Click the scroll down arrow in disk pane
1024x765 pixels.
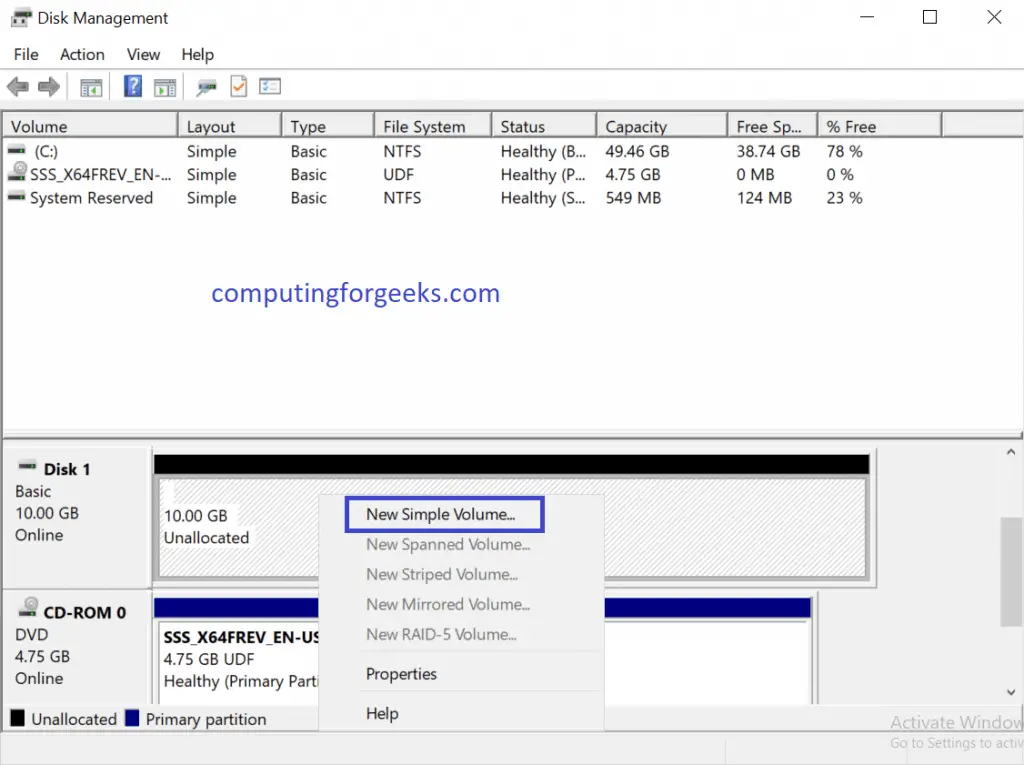(1011, 692)
